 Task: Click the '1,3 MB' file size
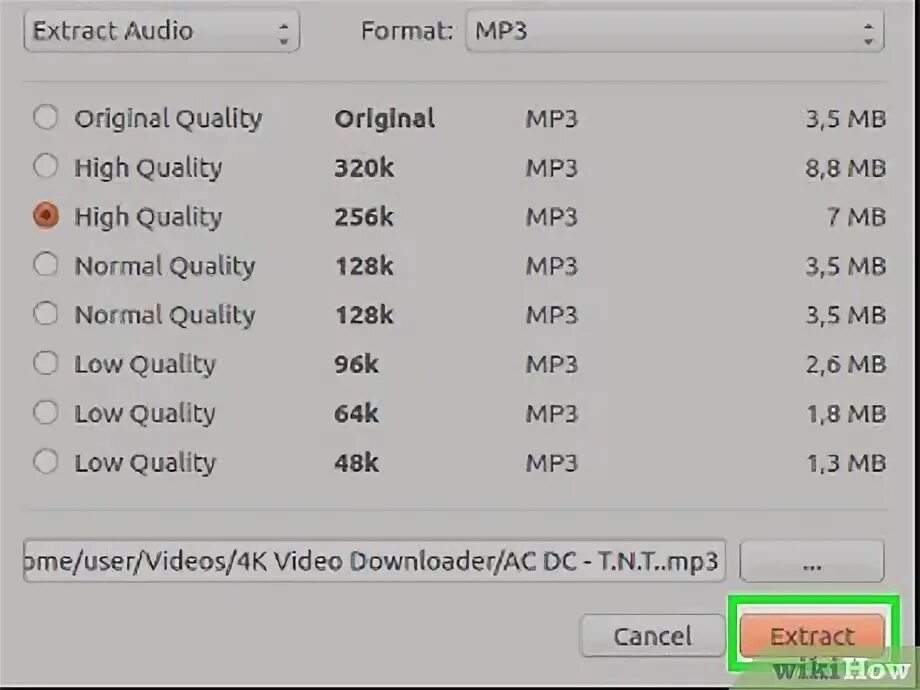point(845,464)
